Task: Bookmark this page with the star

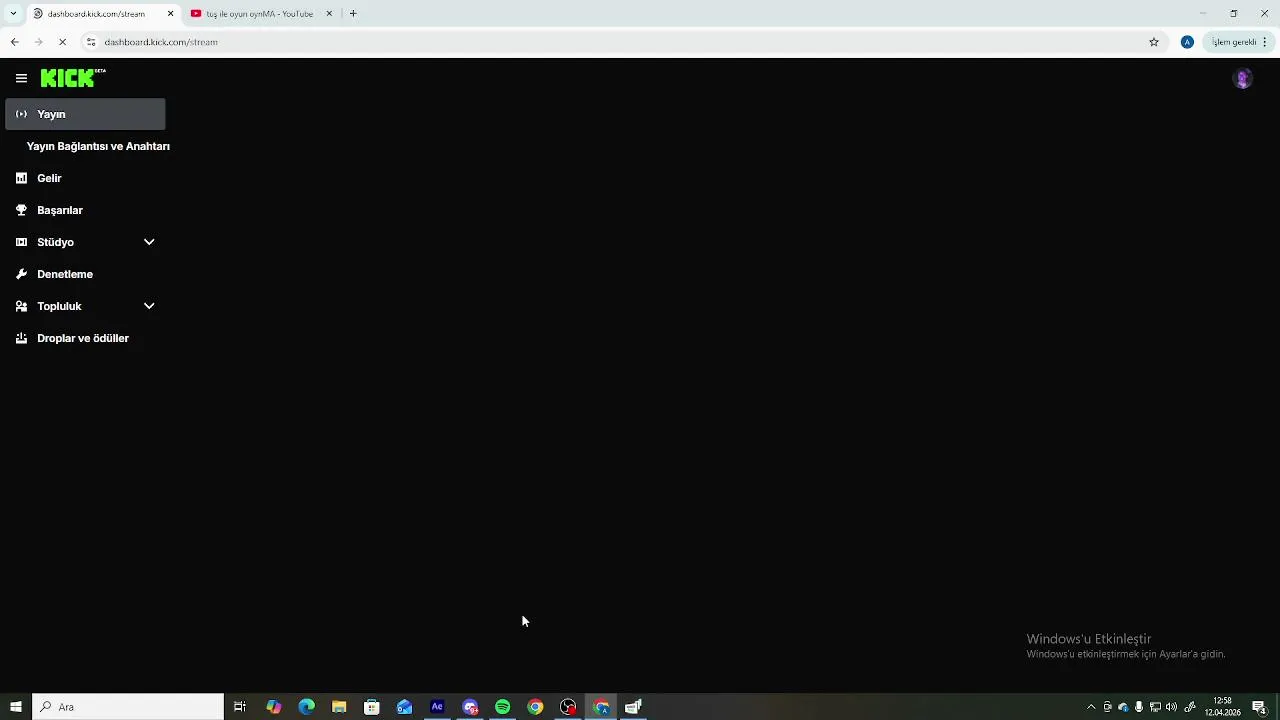Action: coord(1154,42)
